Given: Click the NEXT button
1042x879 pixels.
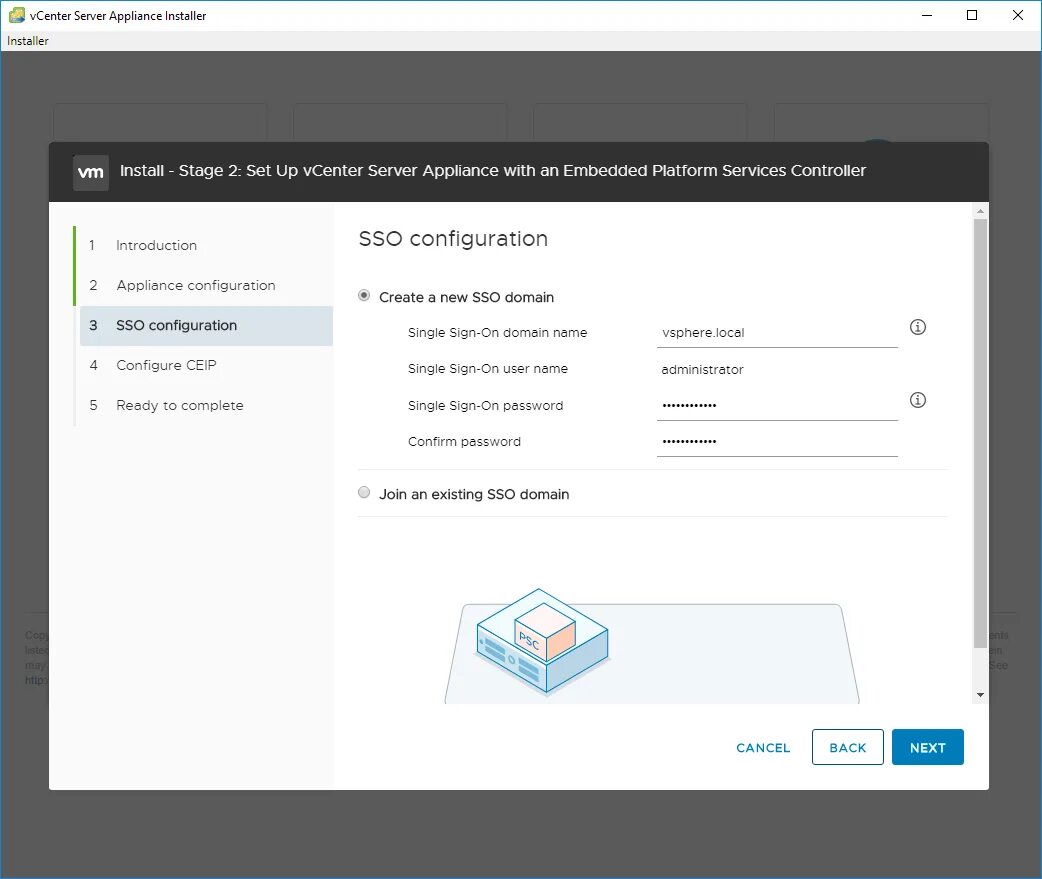Looking at the screenshot, I should tap(927, 747).
